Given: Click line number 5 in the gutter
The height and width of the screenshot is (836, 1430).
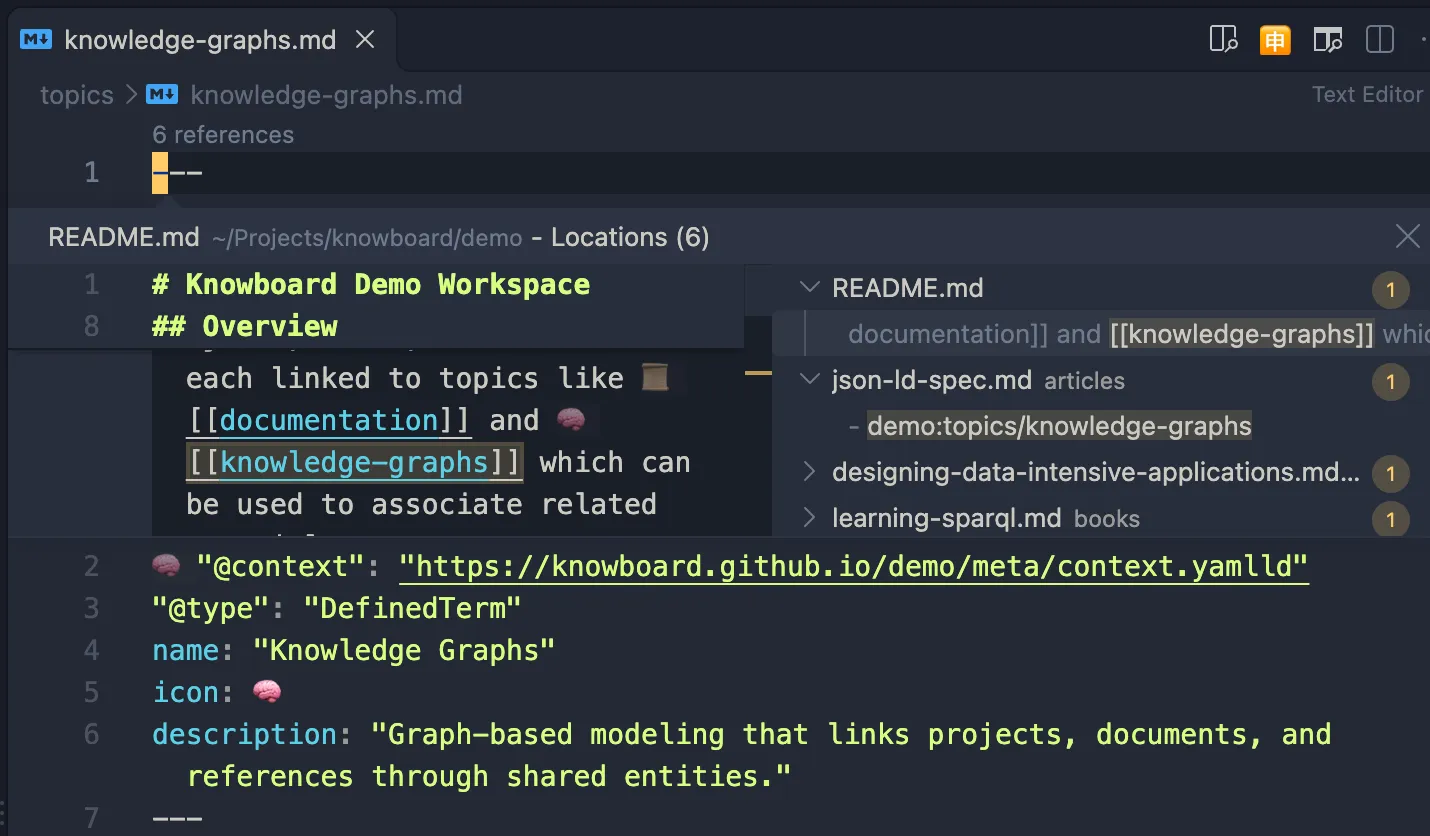Looking at the screenshot, I should 91,692.
